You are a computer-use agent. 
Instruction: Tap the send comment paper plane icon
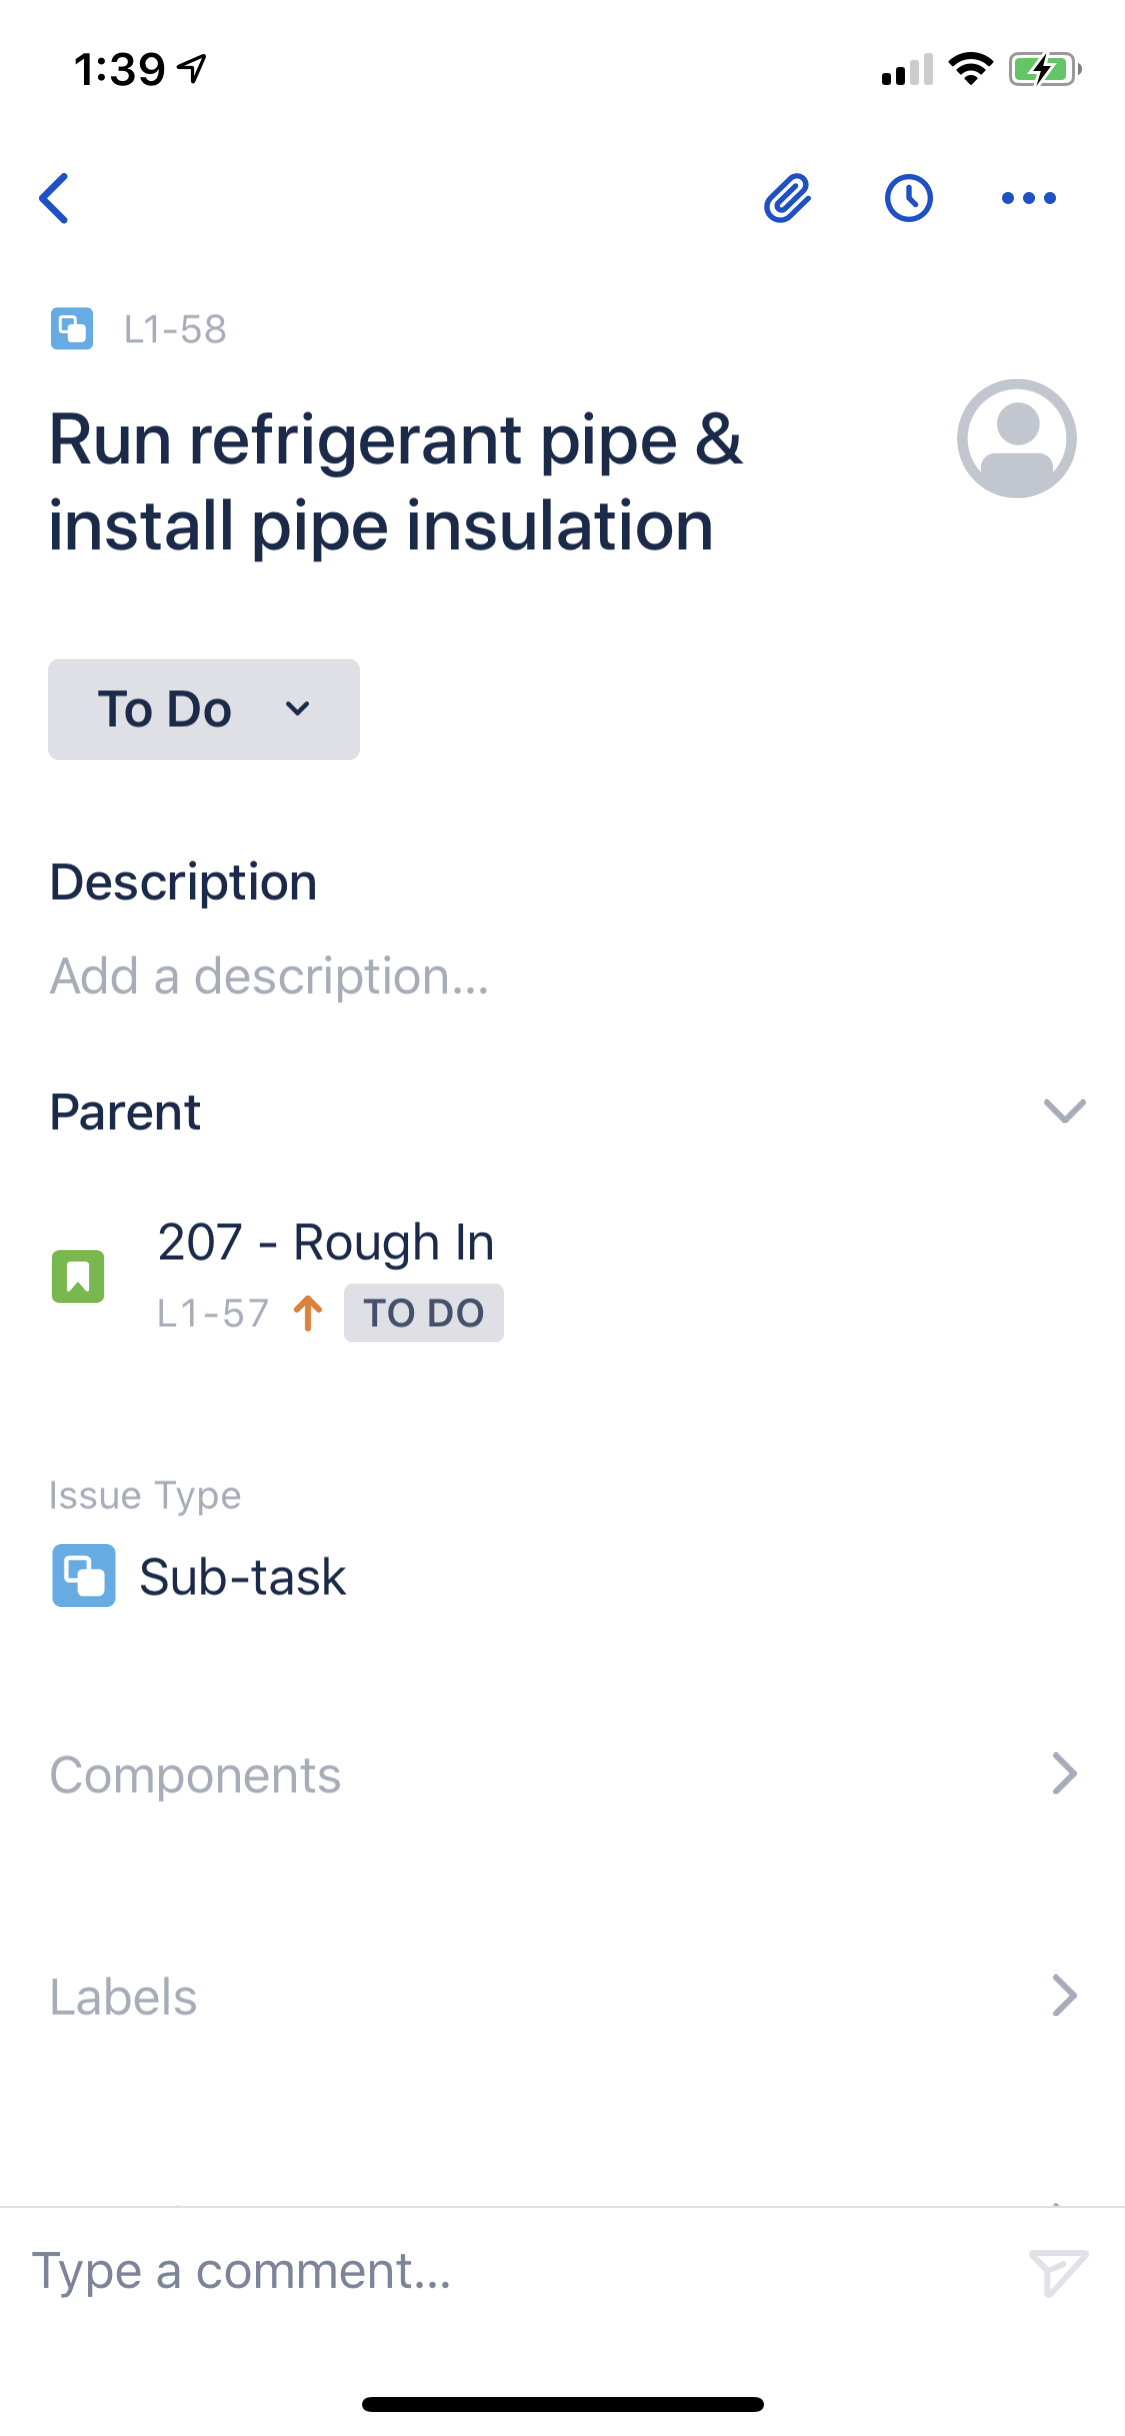(1058, 2272)
